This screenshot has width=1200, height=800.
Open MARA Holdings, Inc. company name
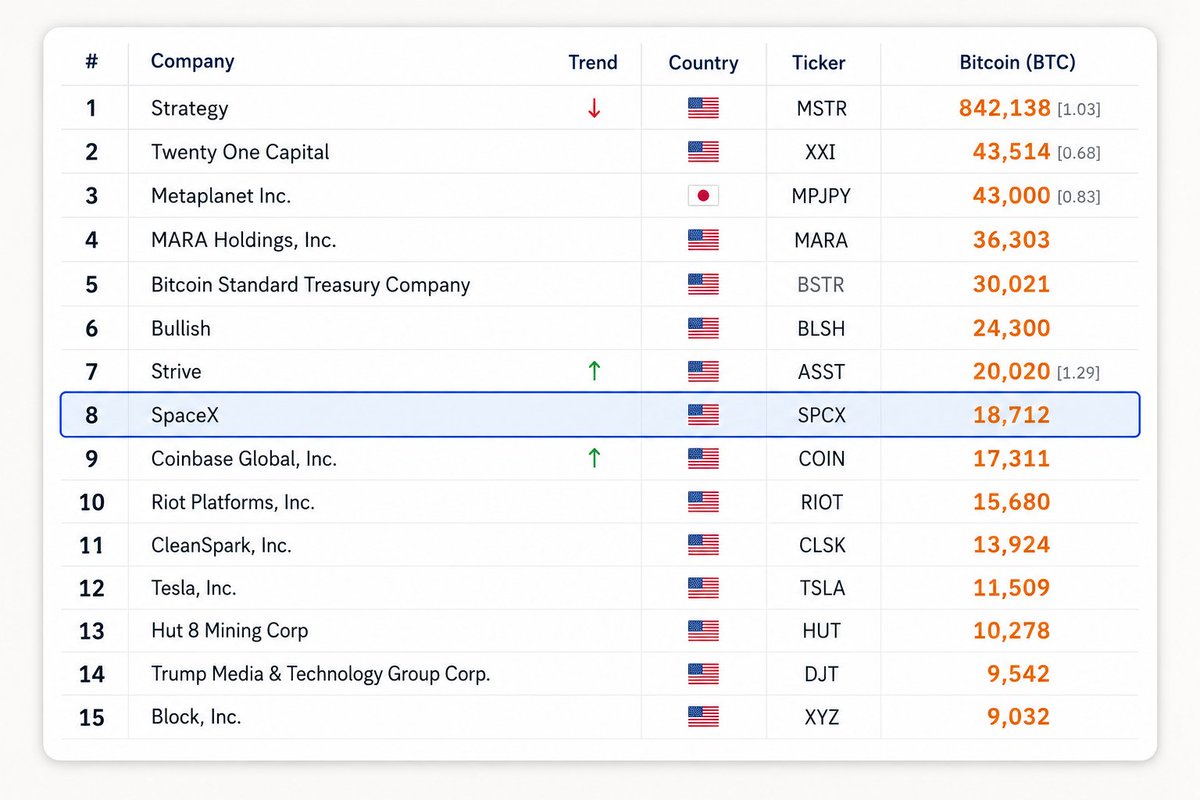point(243,240)
